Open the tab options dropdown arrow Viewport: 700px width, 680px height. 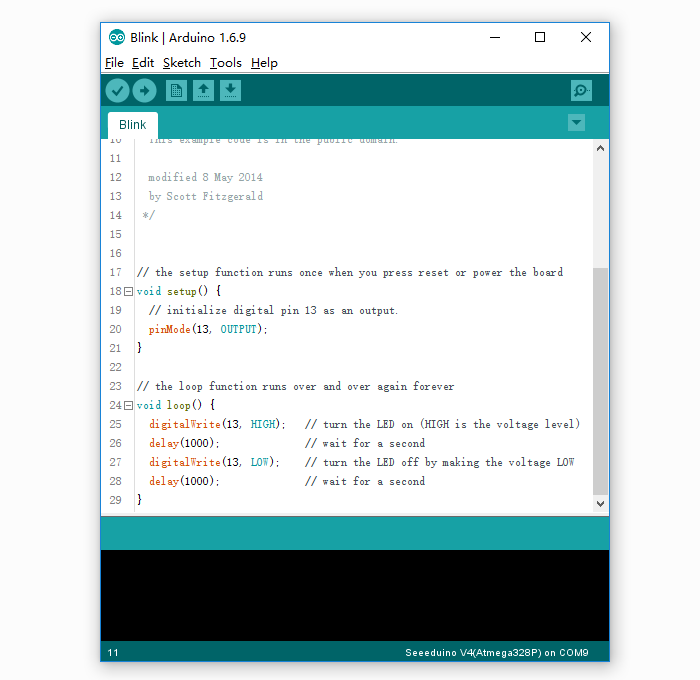(x=576, y=122)
